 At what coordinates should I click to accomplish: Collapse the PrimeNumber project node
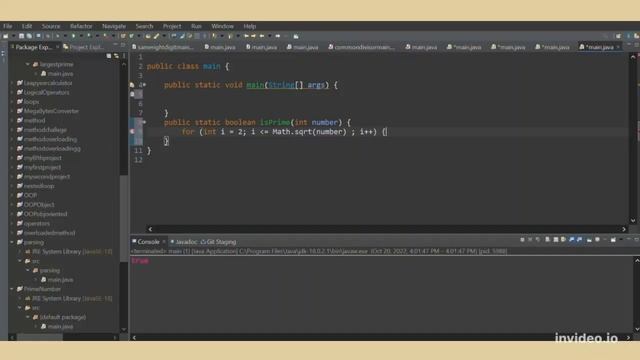[12, 289]
